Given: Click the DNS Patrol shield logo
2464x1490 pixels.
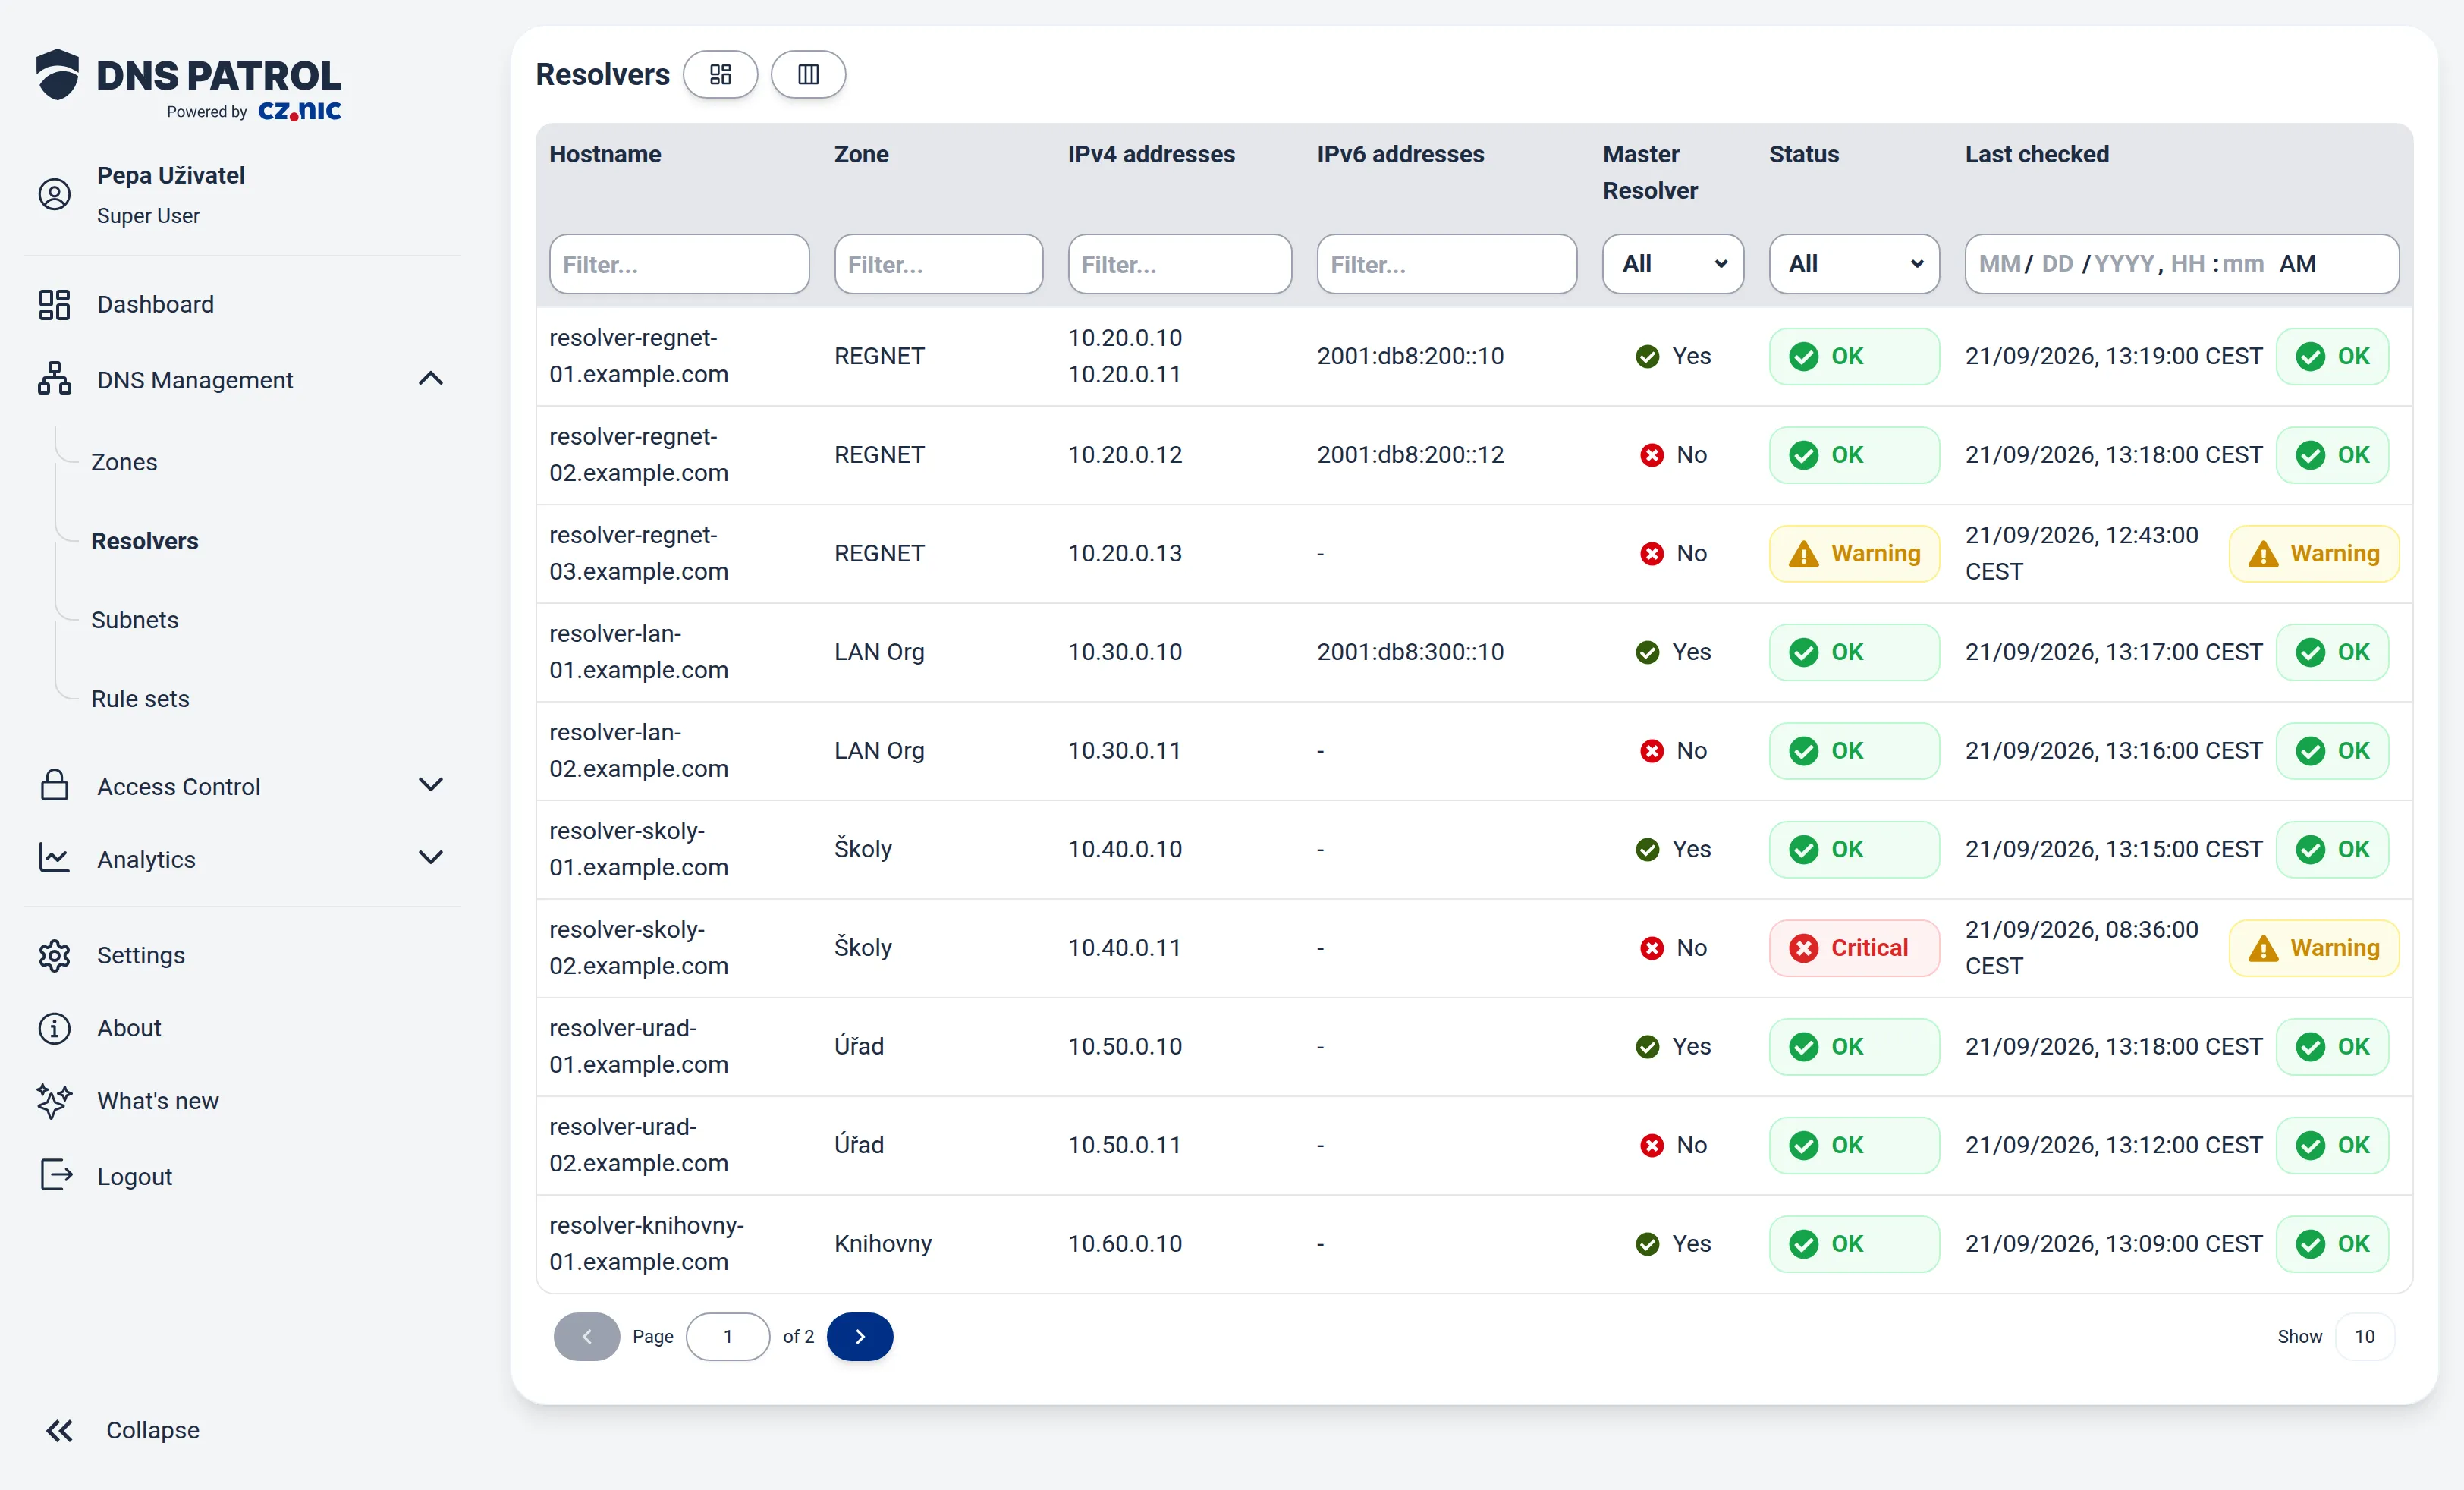Looking at the screenshot, I should click(58, 75).
